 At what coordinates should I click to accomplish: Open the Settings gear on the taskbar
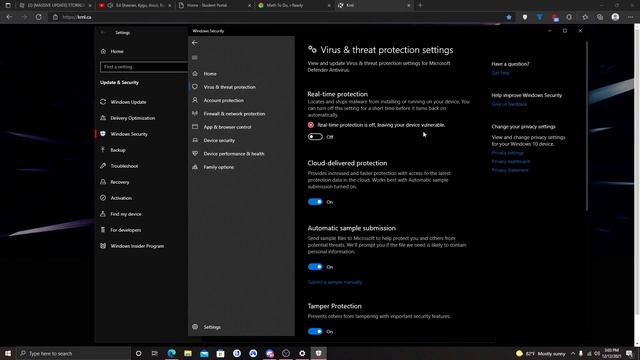click(x=302, y=353)
